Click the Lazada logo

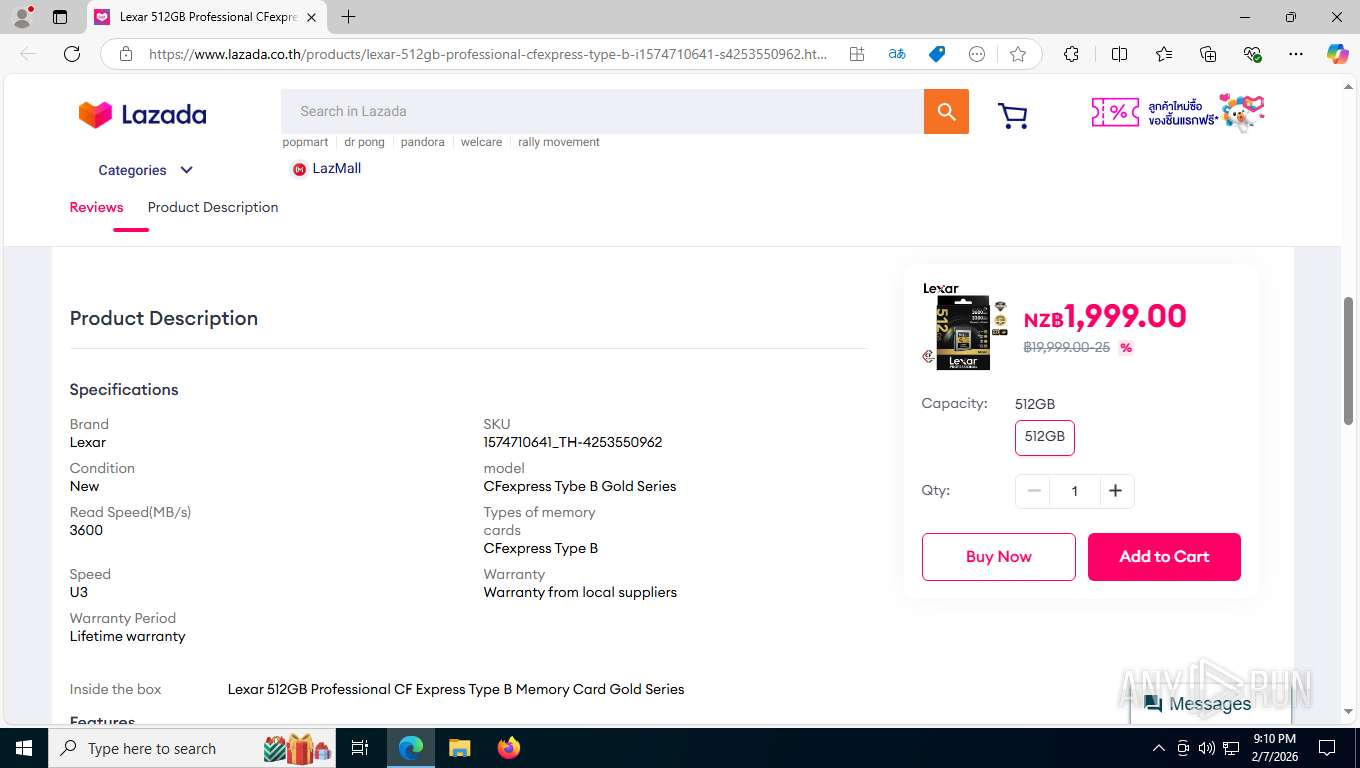coord(142,115)
